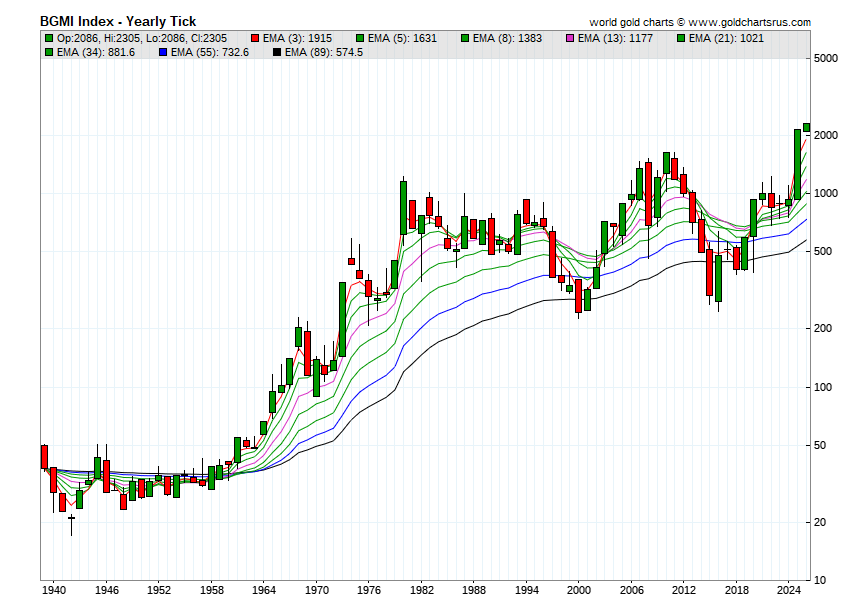Click the 1940 year axis label
The width and height of the screenshot is (850, 616).
coord(54,590)
